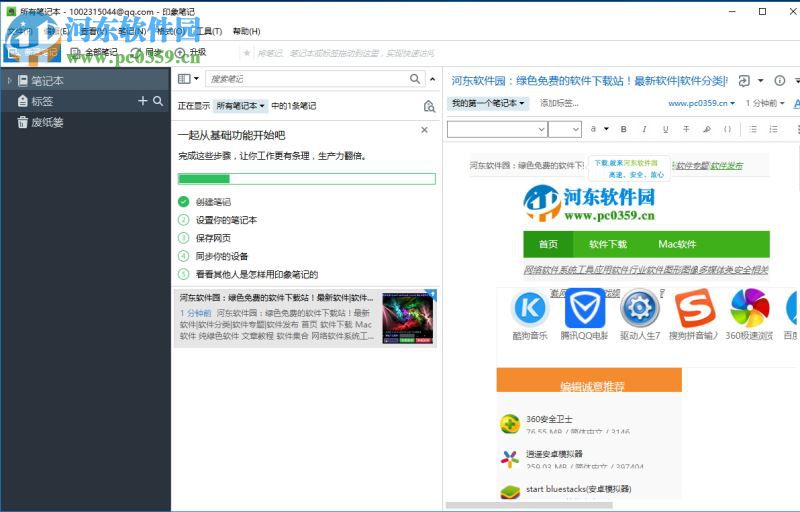
Task: Click the 360极速浏览 app icon
Action: (749, 308)
